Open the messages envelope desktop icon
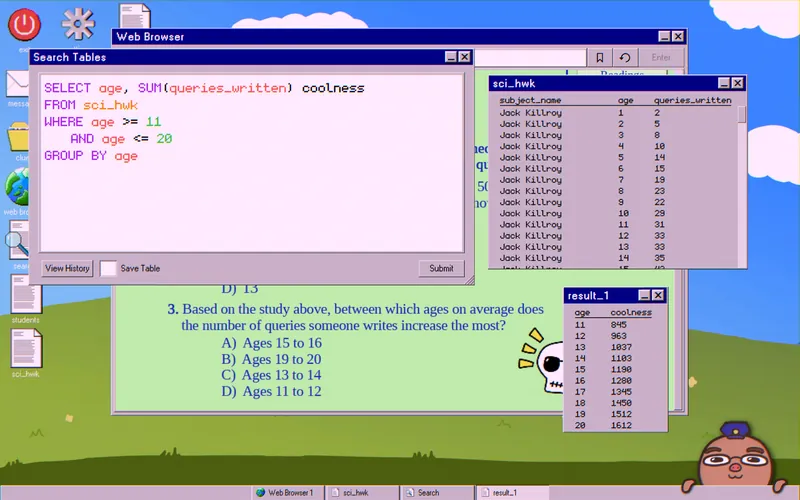Viewport: 800px width, 500px height. [x=17, y=84]
